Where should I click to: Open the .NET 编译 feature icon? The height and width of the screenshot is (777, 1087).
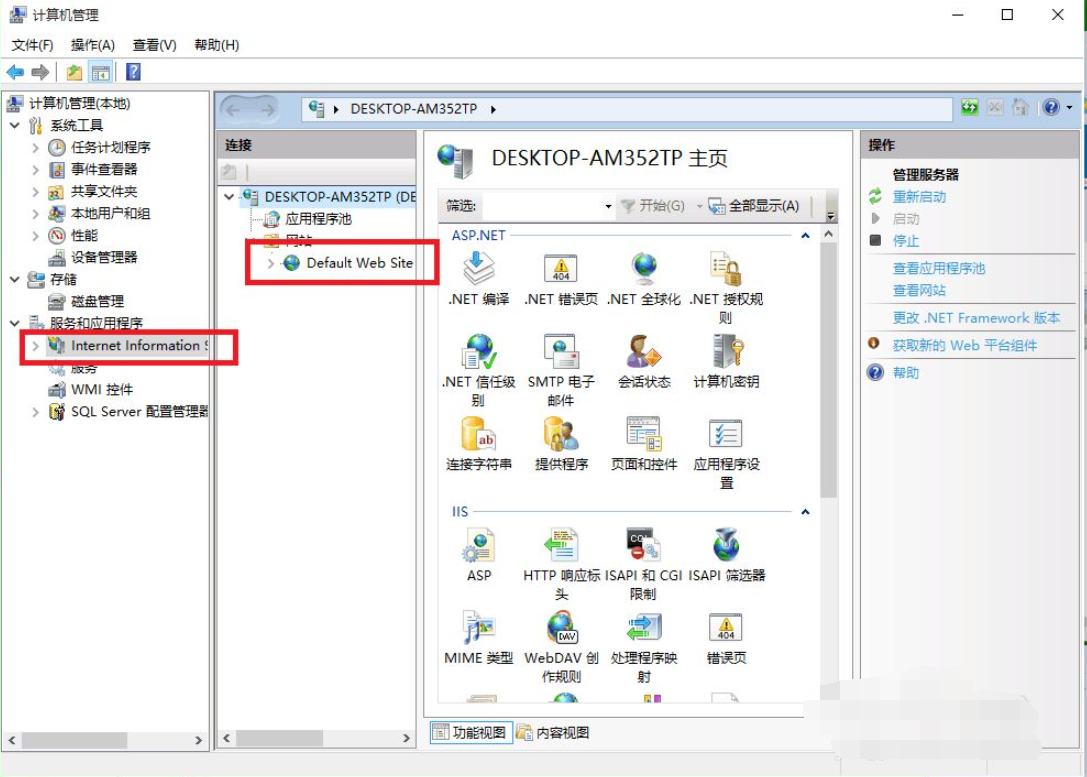(x=478, y=269)
